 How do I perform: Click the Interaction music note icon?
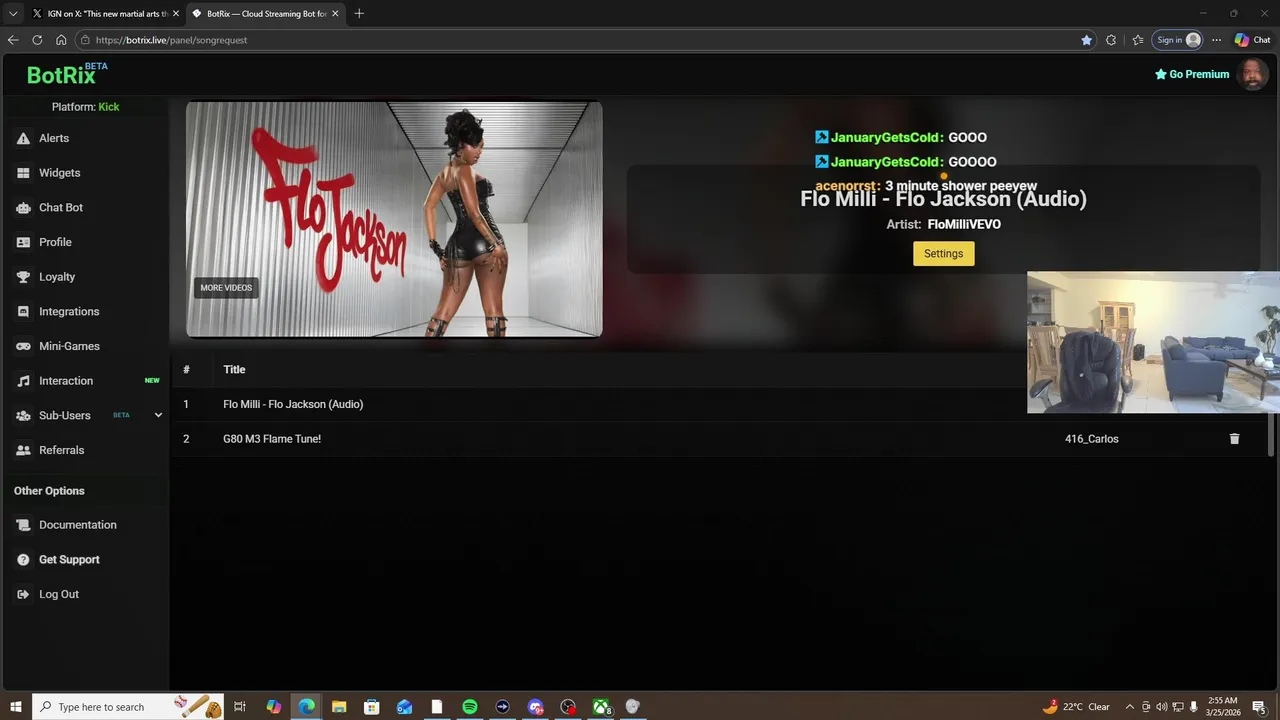(23, 381)
